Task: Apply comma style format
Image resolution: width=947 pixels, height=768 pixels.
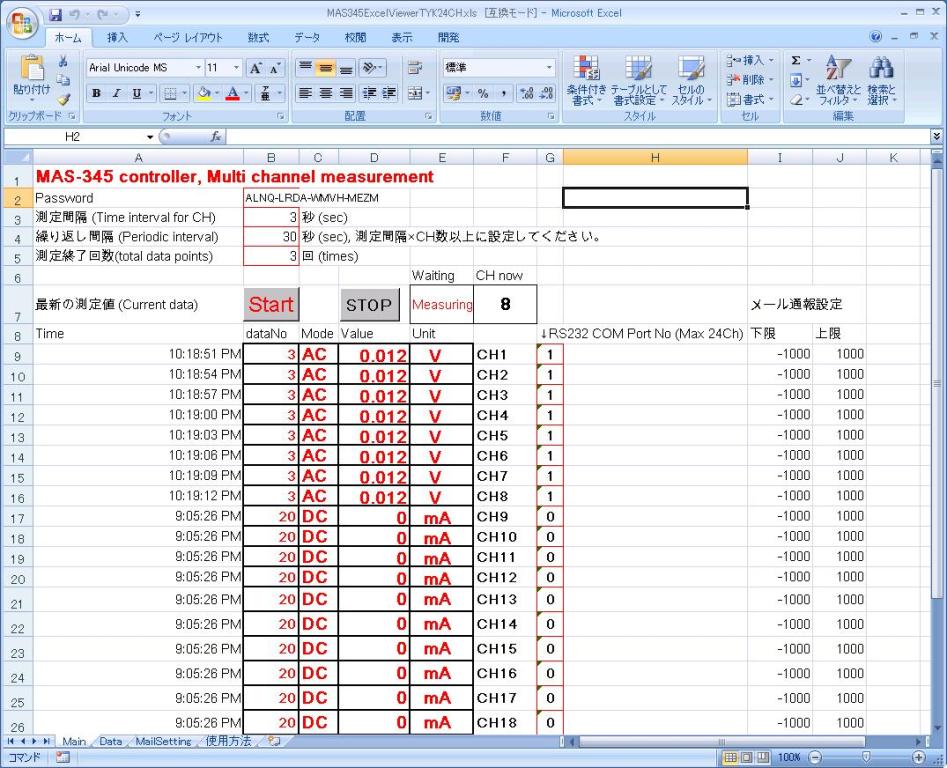Action: pyautogui.click(x=502, y=93)
